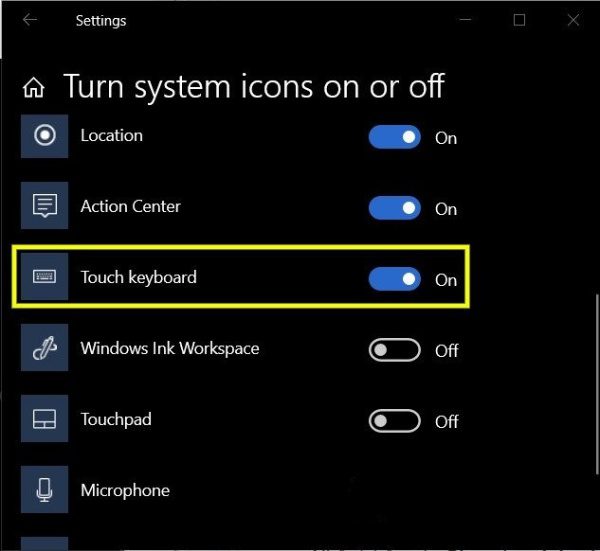Click the Touch keyboard icon
Image resolution: width=600 pixels, height=551 pixels.
pyautogui.click(x=44, y=276)
